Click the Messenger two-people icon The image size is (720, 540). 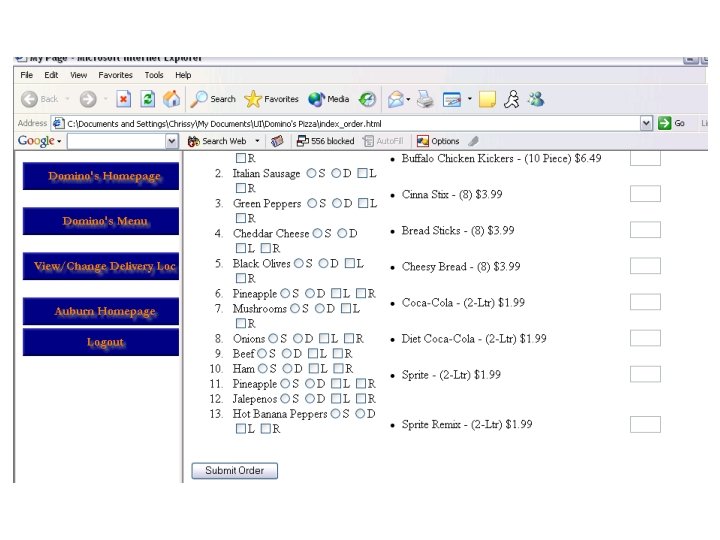click(x=536, y=99)
